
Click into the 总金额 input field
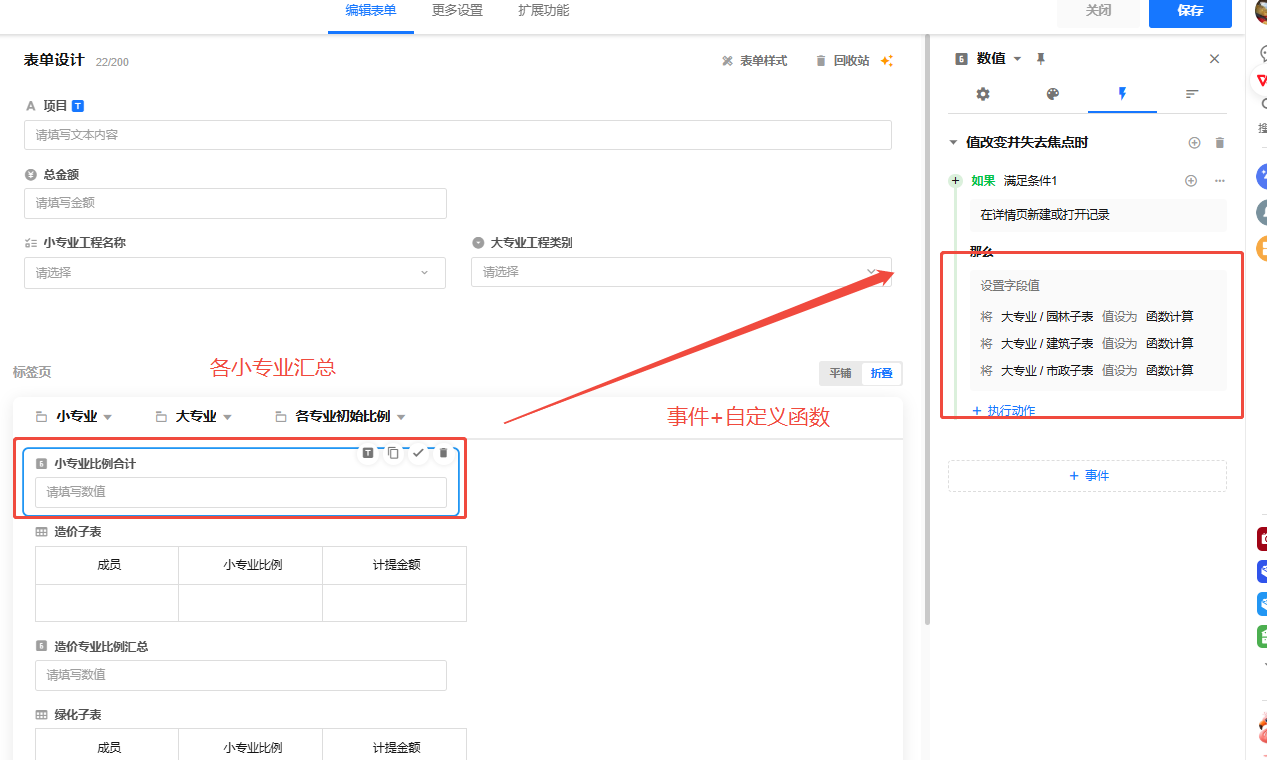point(235,203)
